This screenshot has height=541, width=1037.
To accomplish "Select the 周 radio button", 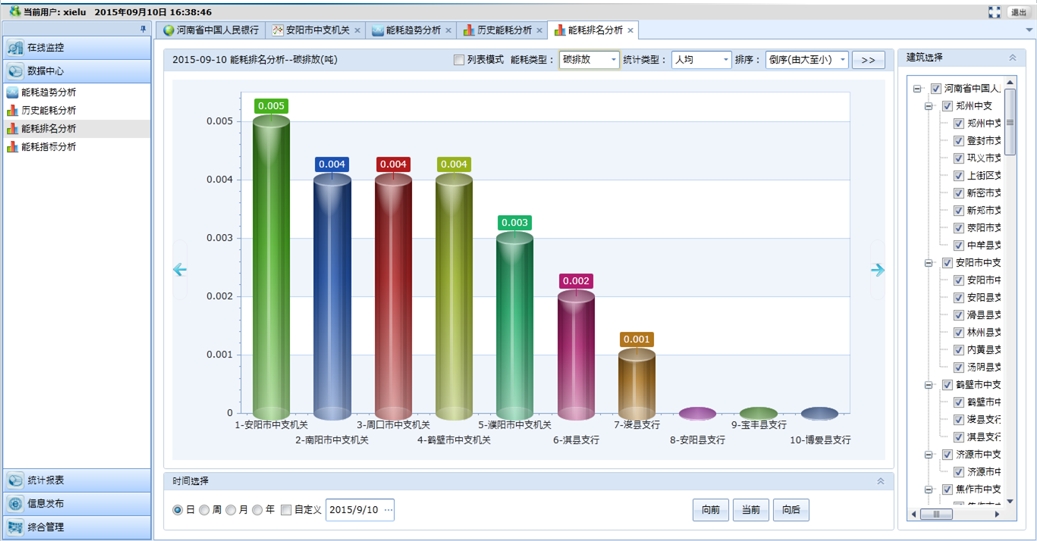I will coord(204,510).
